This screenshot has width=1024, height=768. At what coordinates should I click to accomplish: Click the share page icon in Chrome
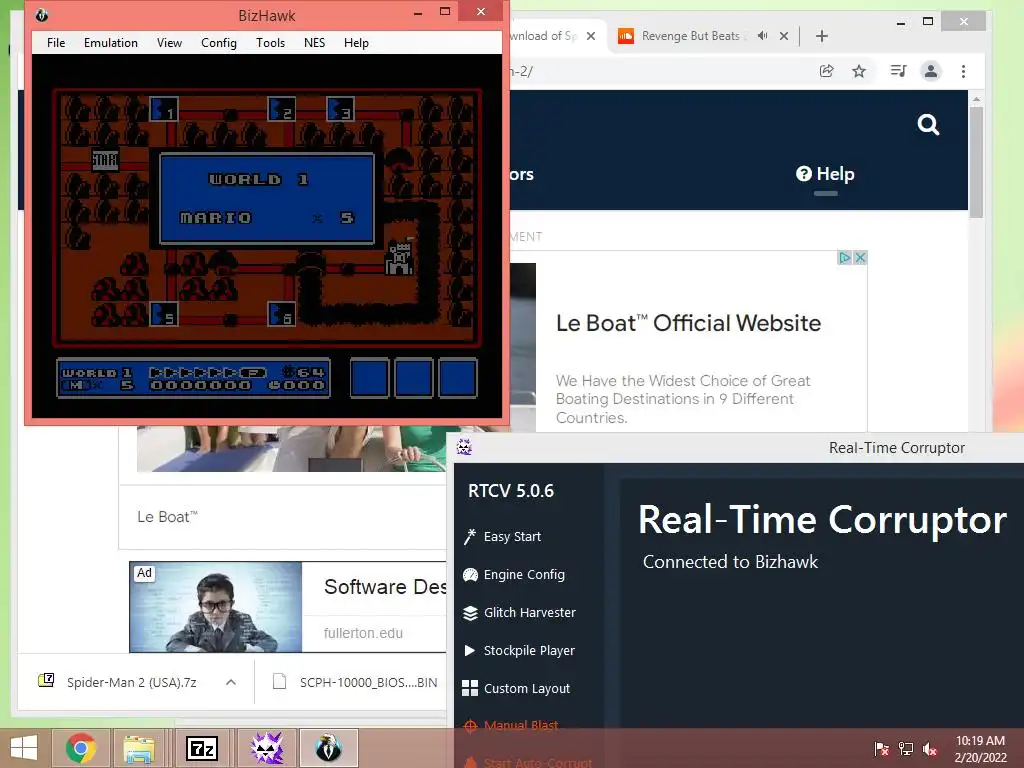pyautogui.click(x=827, y=71)
